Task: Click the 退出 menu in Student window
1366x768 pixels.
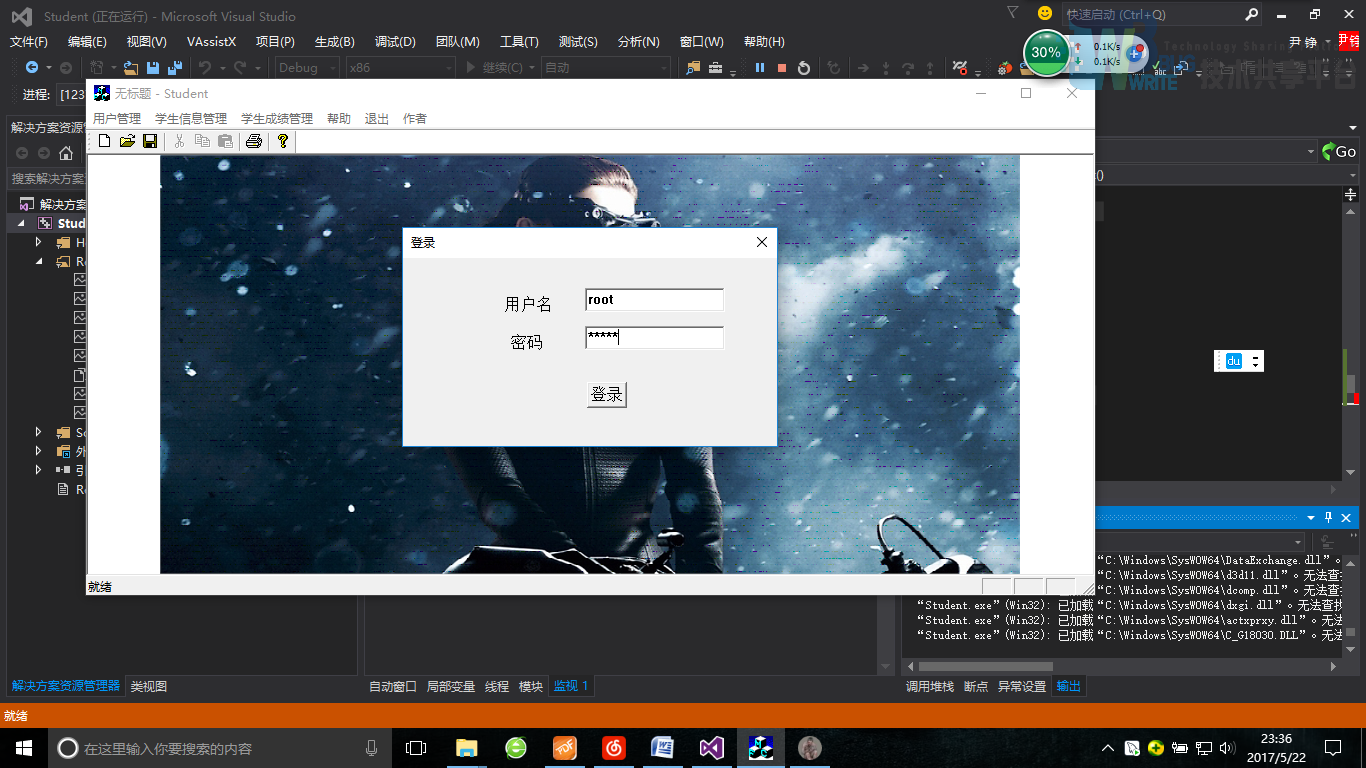Action: (x=377, y=118)
